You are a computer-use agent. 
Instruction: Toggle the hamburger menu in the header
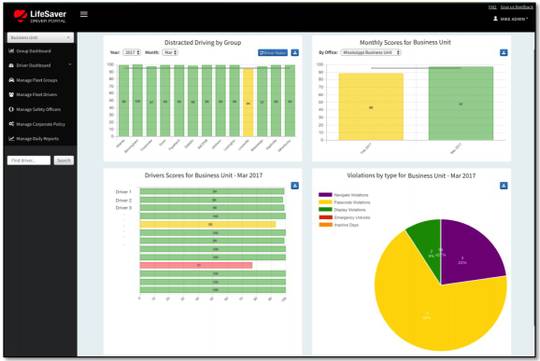pyautogui.click(x=84, y=14)
